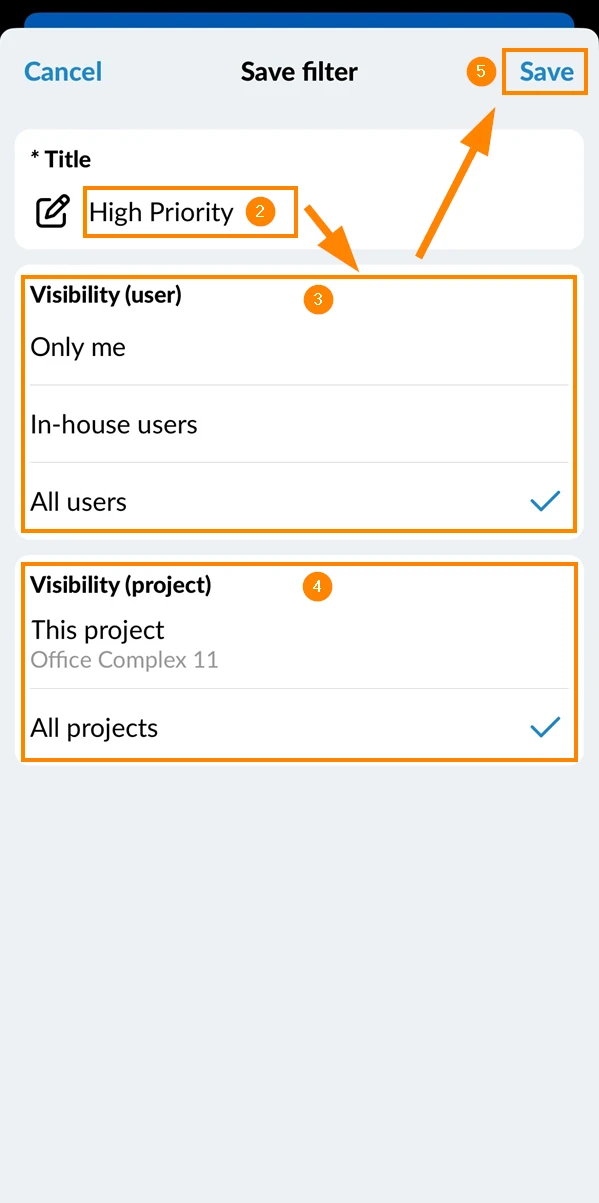
Task: Click the High Priority title field
Action: point(190,212)
